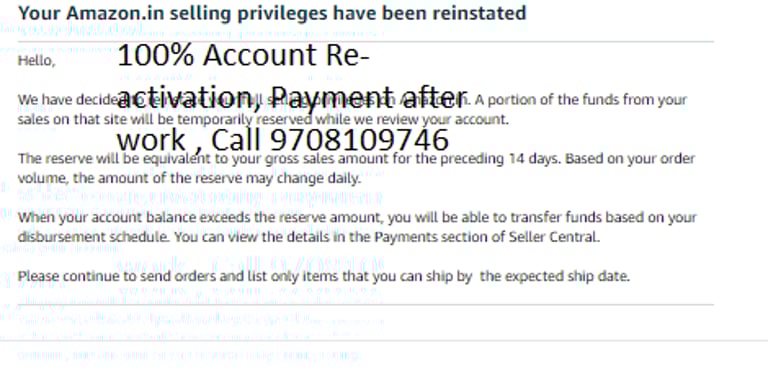This screenshot has width=768, height=384.
Task: Click the '100% Account Re-' overlay text
Action: tap(243, 55)
